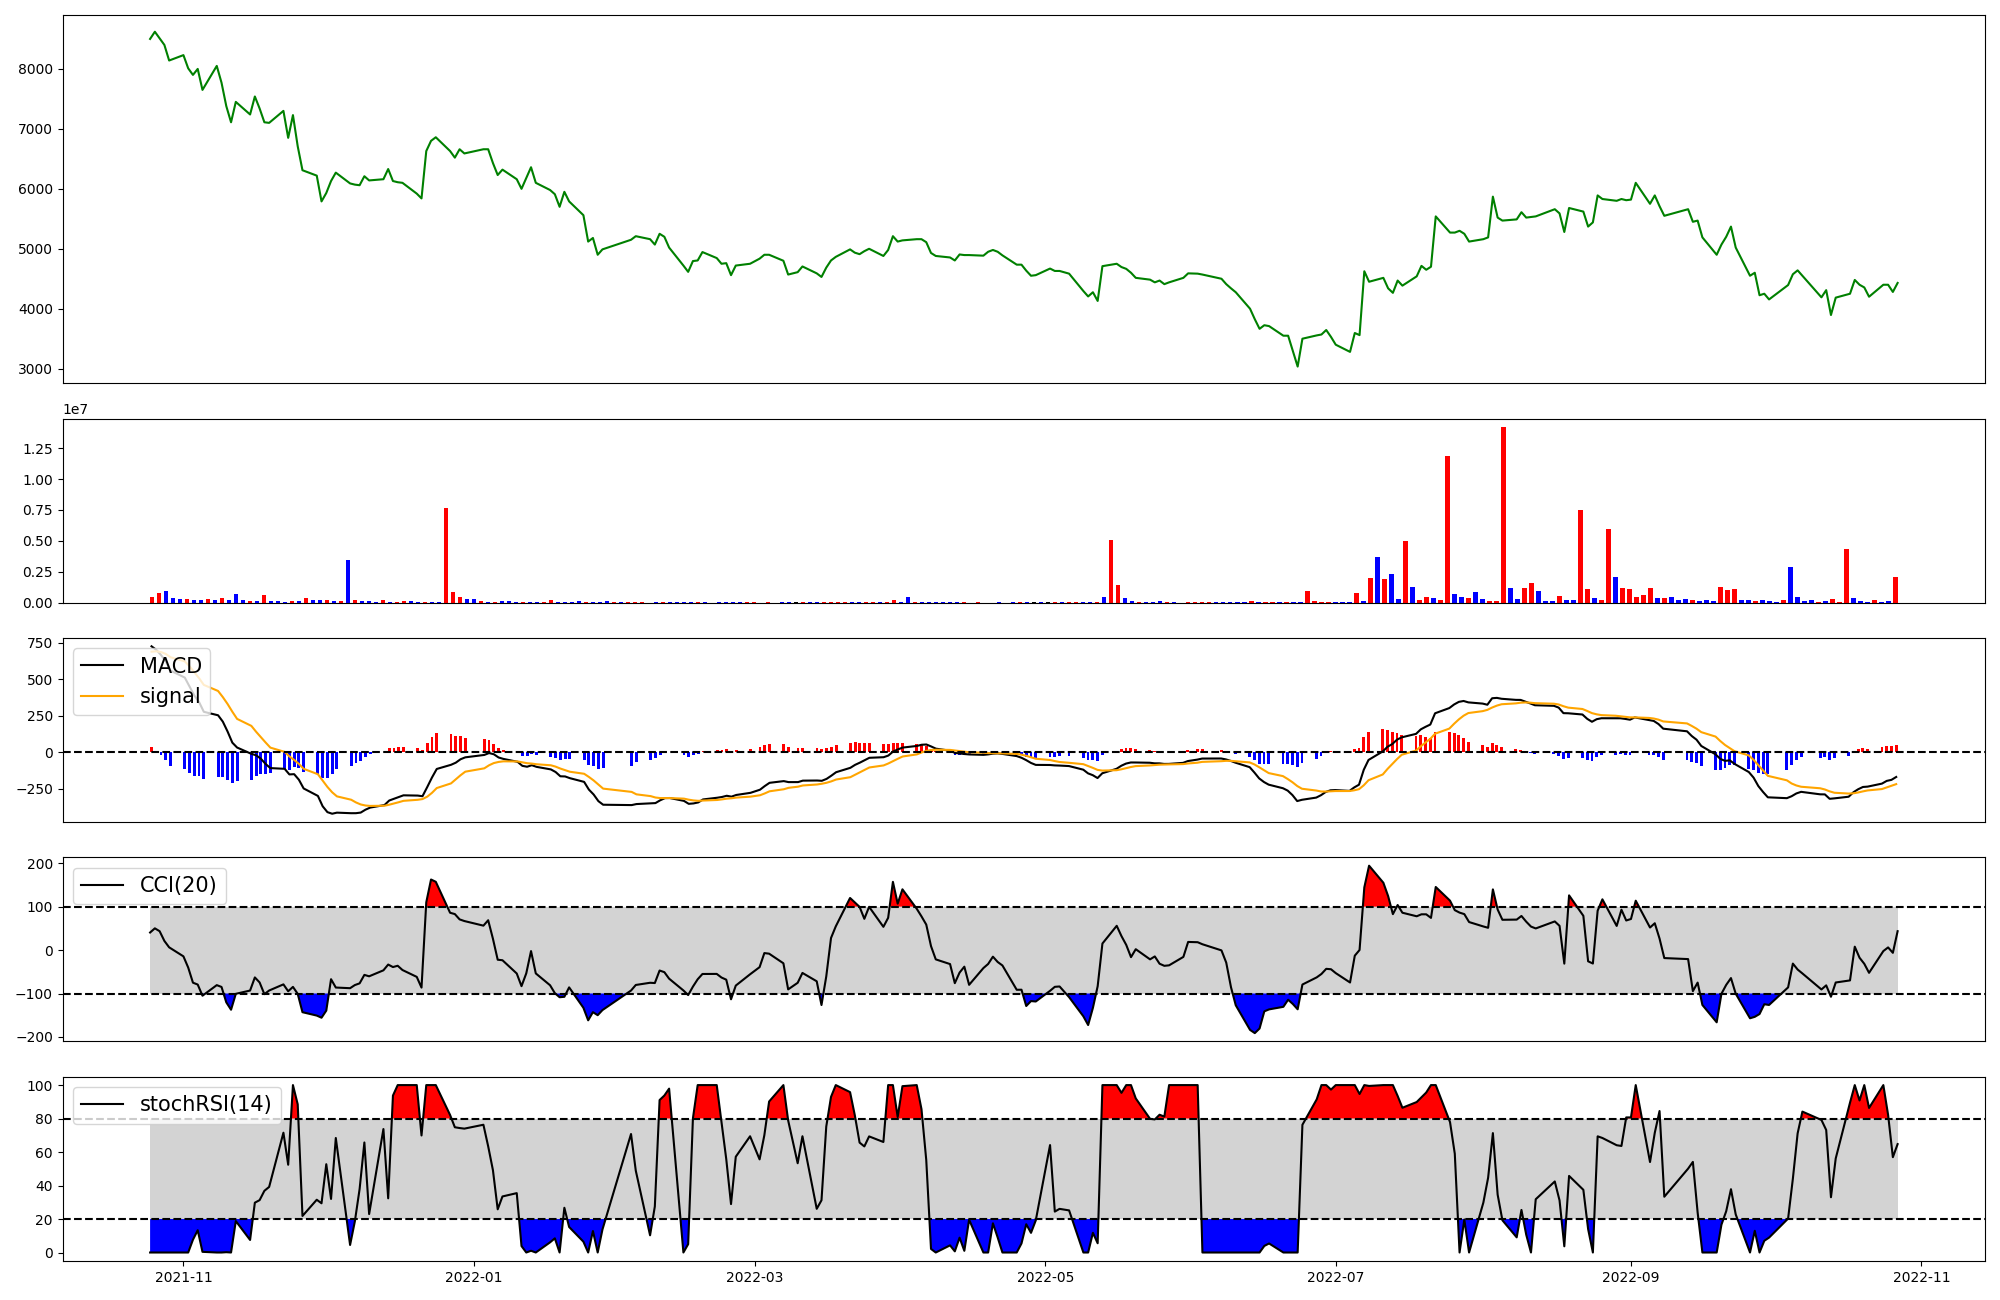Screen dimensions: 2000x1300
Task: Pick the 2022-09 date tick label
Action: 1631,1276
